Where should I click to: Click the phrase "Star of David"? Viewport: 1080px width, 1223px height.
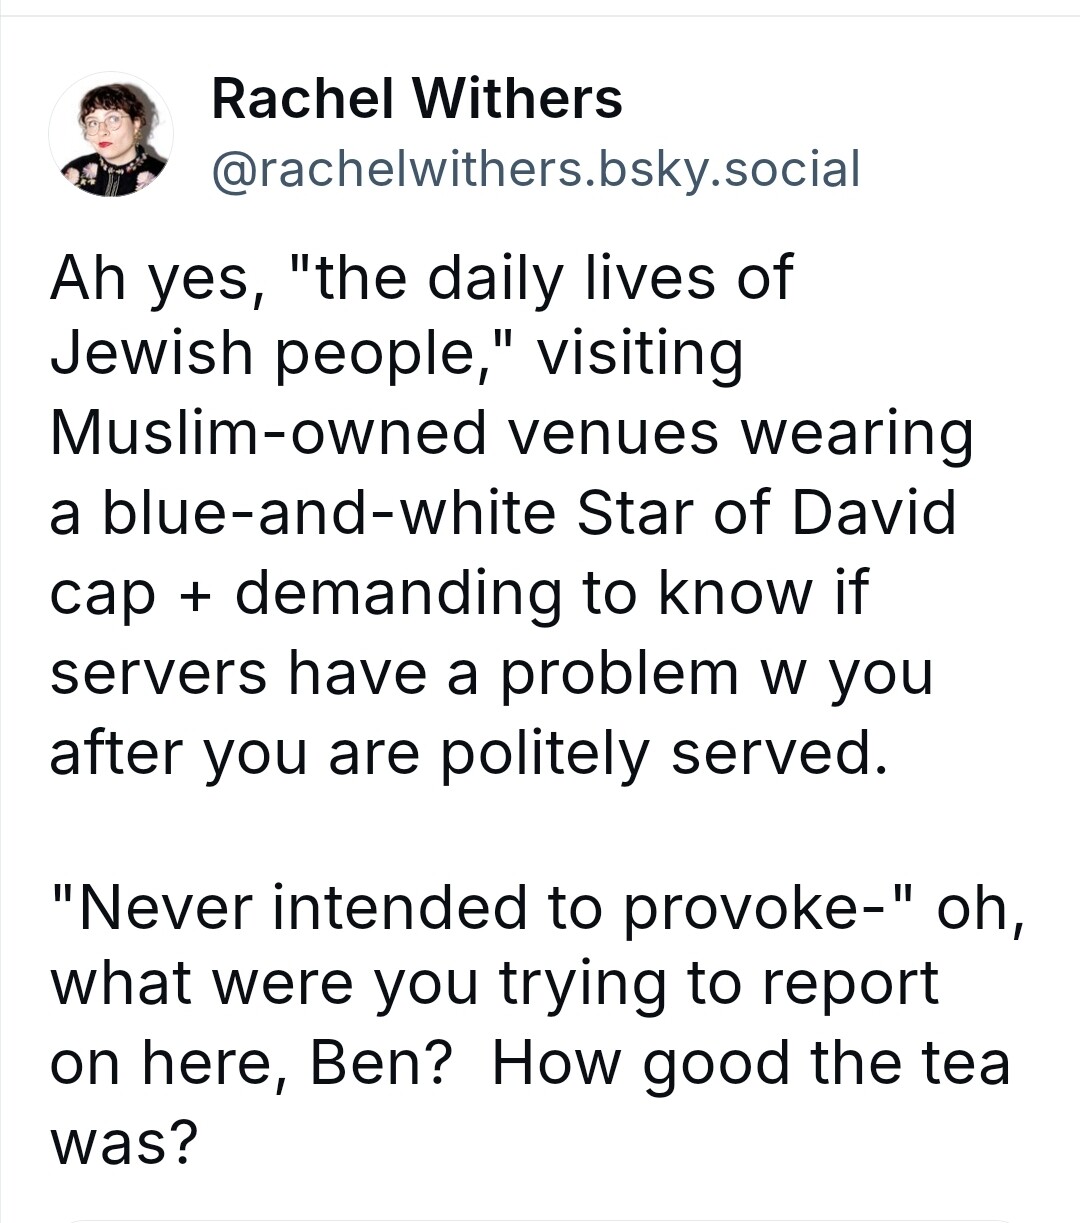[x=767, y=512]
